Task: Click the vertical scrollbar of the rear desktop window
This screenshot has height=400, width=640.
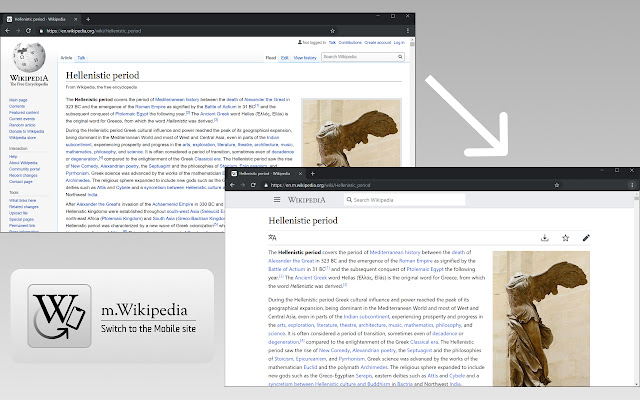Action: click(412, 102)
